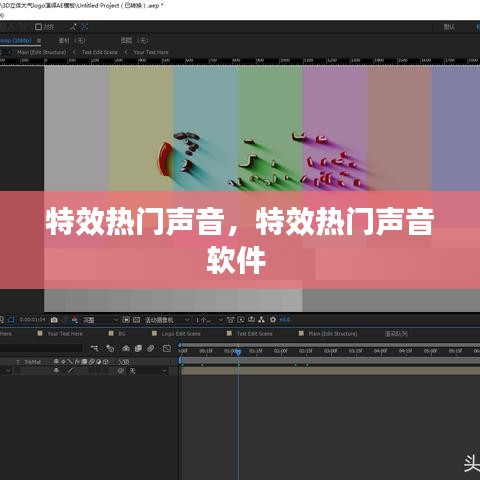The height and width of the screenshot is (480, 480).
Task: Reset exposure with the aperture icon
Action: pyautogui.click(x=273, y=320)
